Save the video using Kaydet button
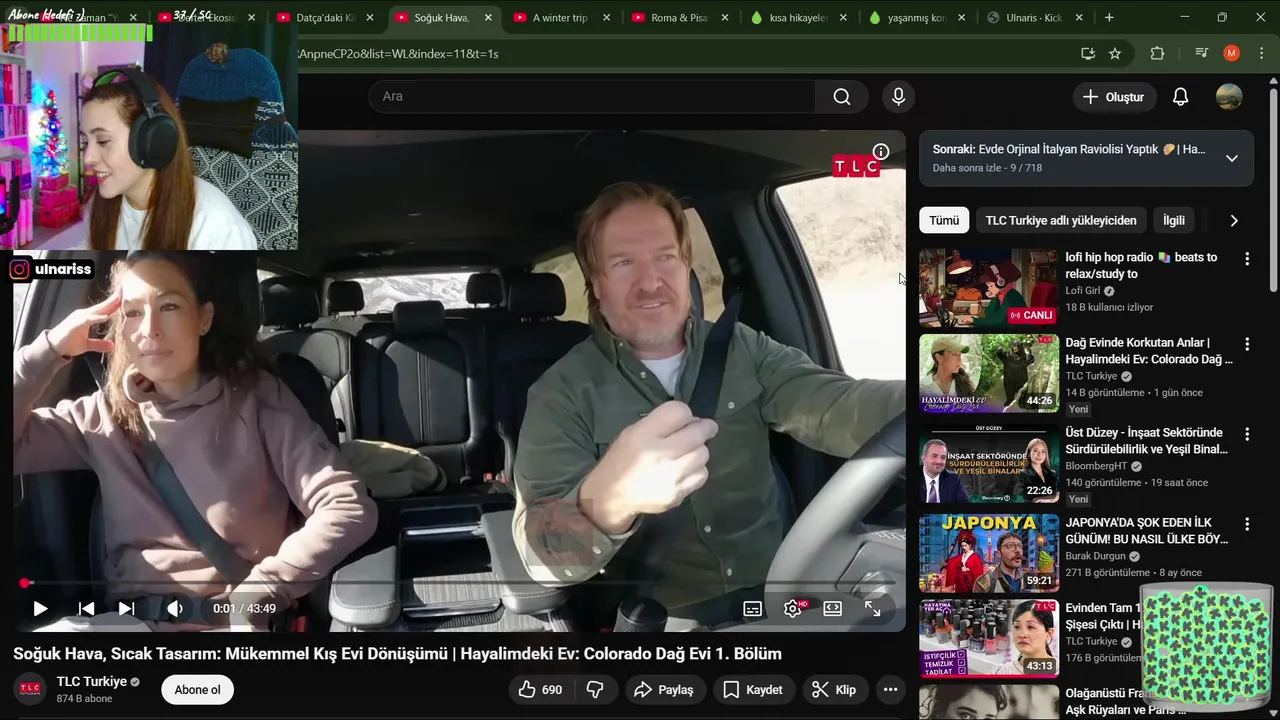This screenshot has height=720, width=1280. click(x=753, y=690)
